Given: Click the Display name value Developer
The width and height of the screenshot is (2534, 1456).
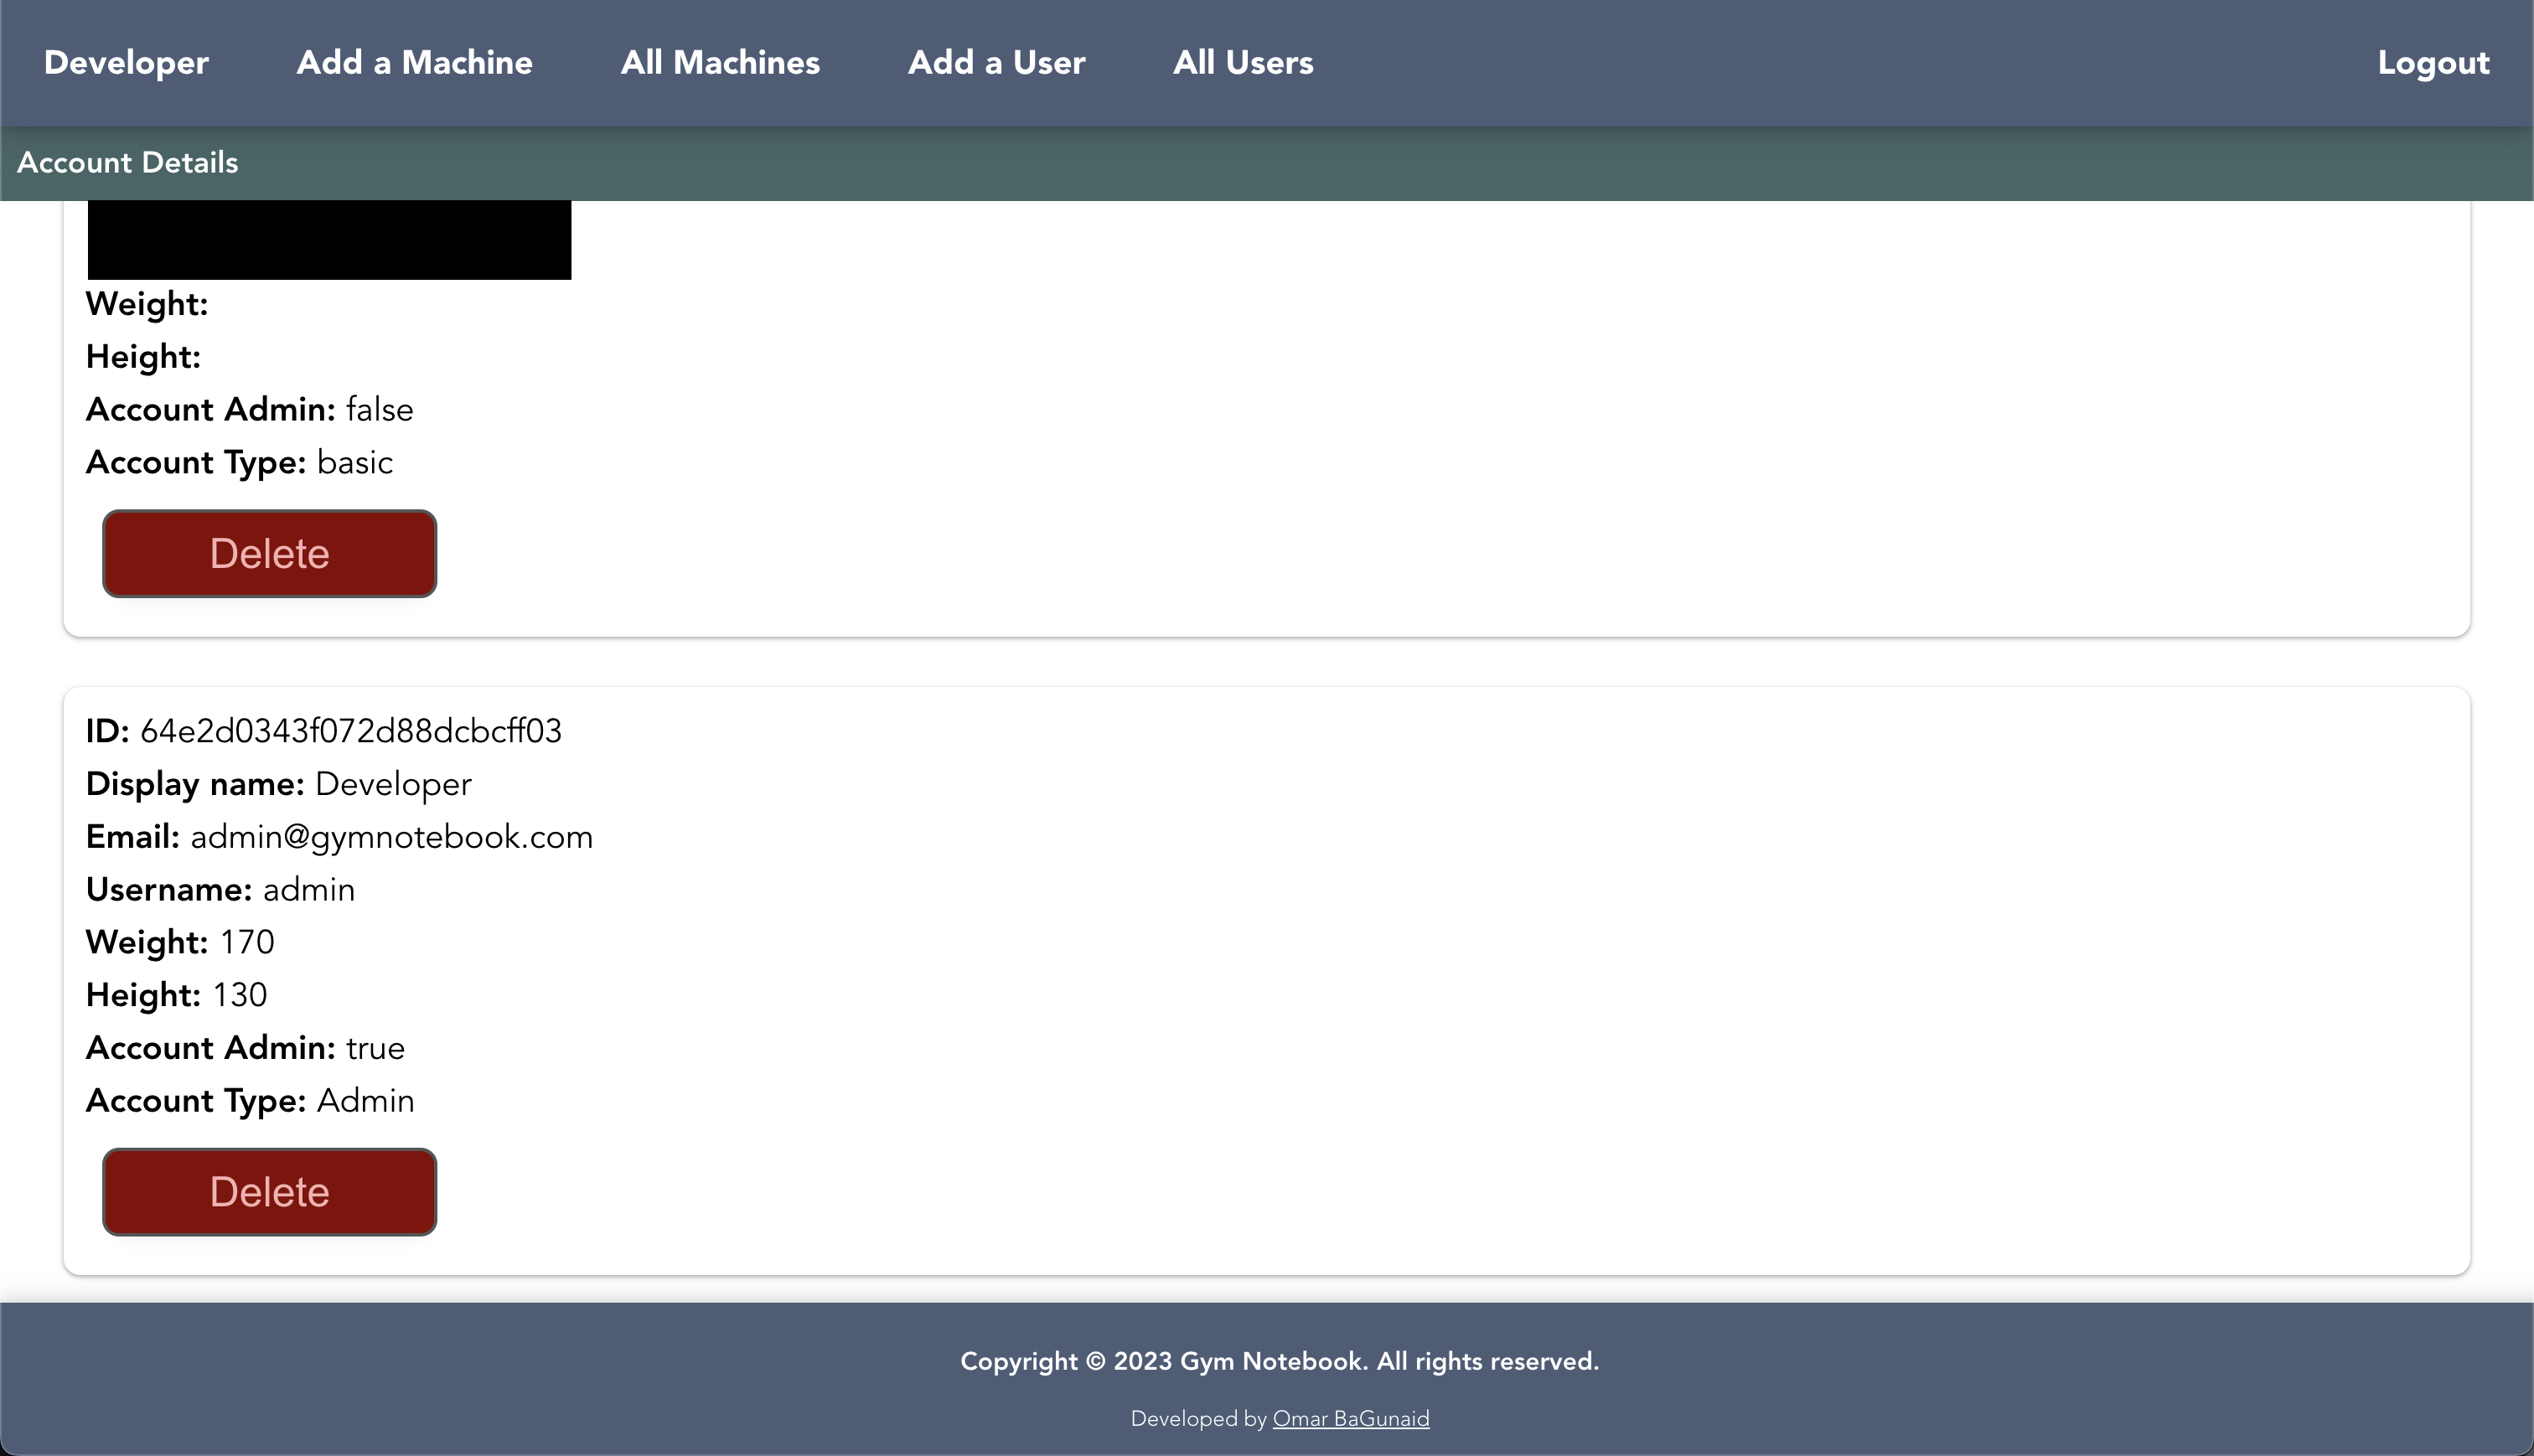Looking at the screenshot, I should point(393,784).
